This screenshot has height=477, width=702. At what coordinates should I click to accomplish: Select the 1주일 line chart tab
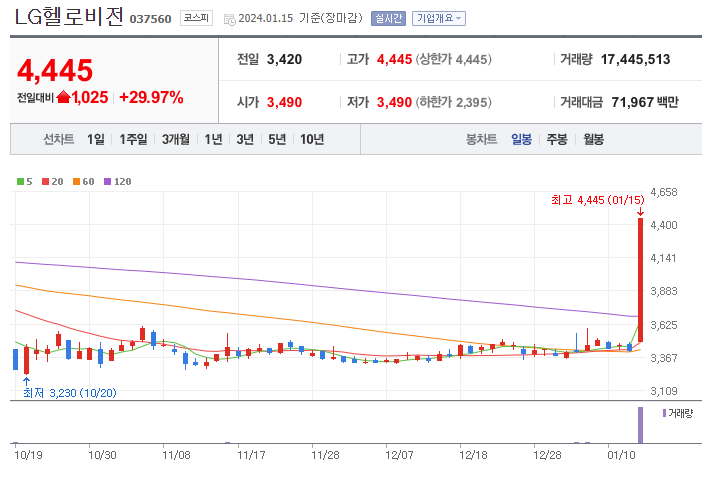pos(133,139)
